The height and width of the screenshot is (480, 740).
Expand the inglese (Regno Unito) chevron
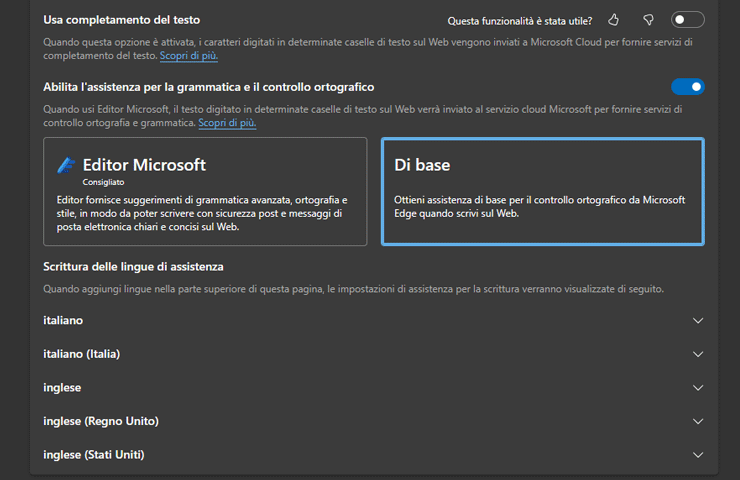click(698, 421)
